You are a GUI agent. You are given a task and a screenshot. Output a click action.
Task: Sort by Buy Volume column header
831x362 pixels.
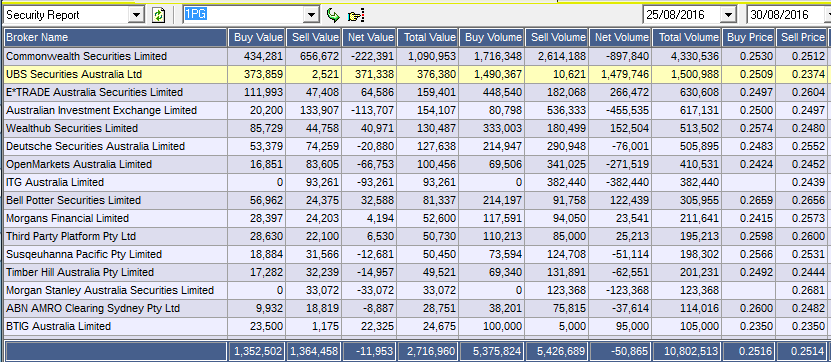point(491,38)
